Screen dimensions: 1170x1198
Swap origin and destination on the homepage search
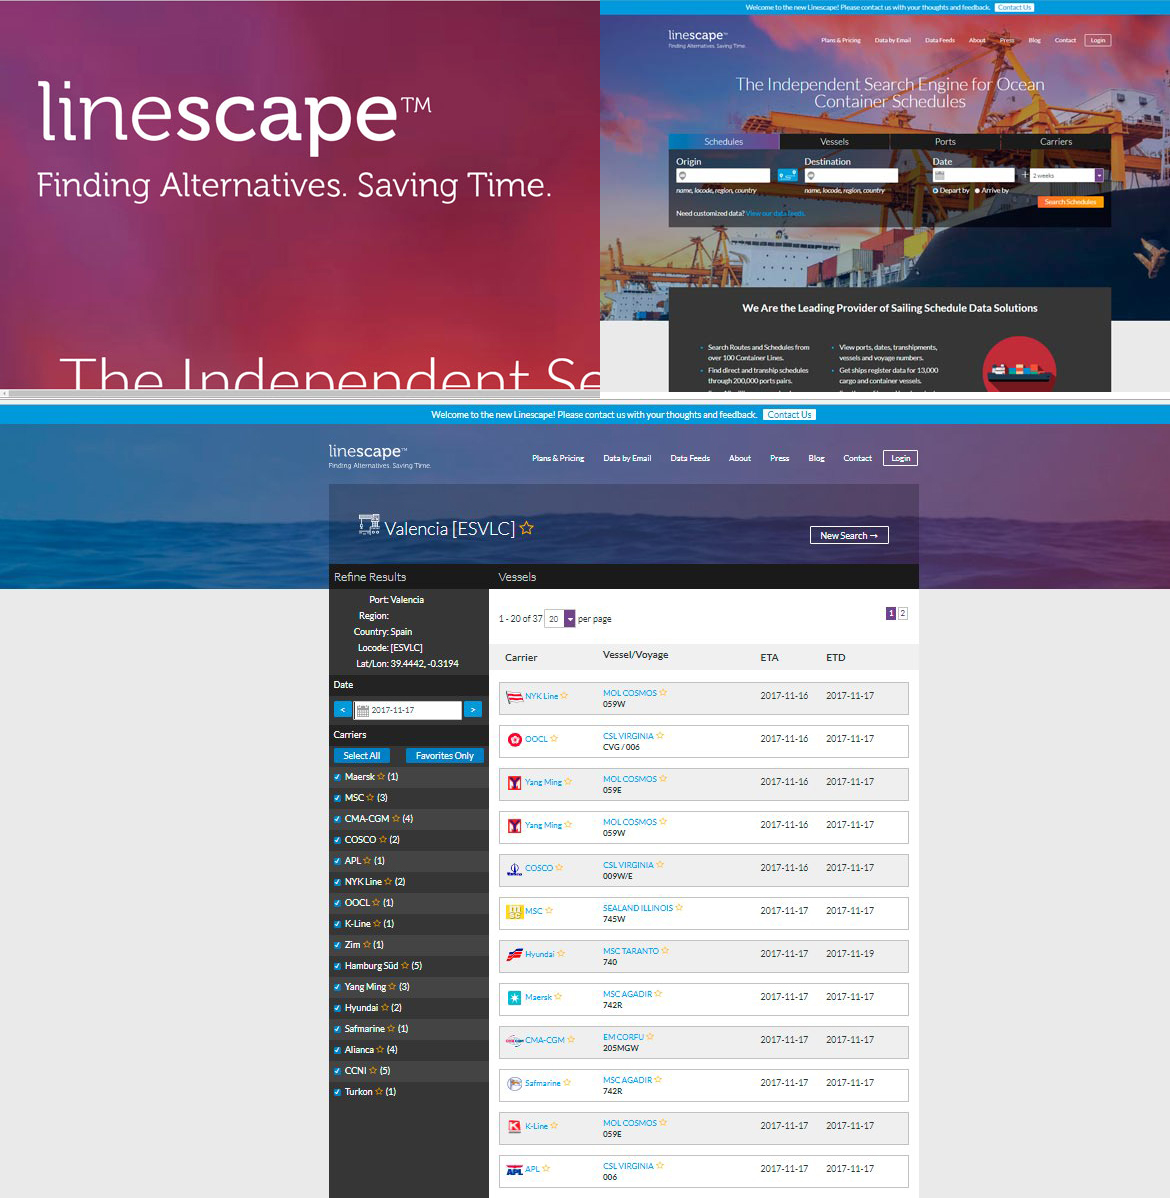[787, 176]
